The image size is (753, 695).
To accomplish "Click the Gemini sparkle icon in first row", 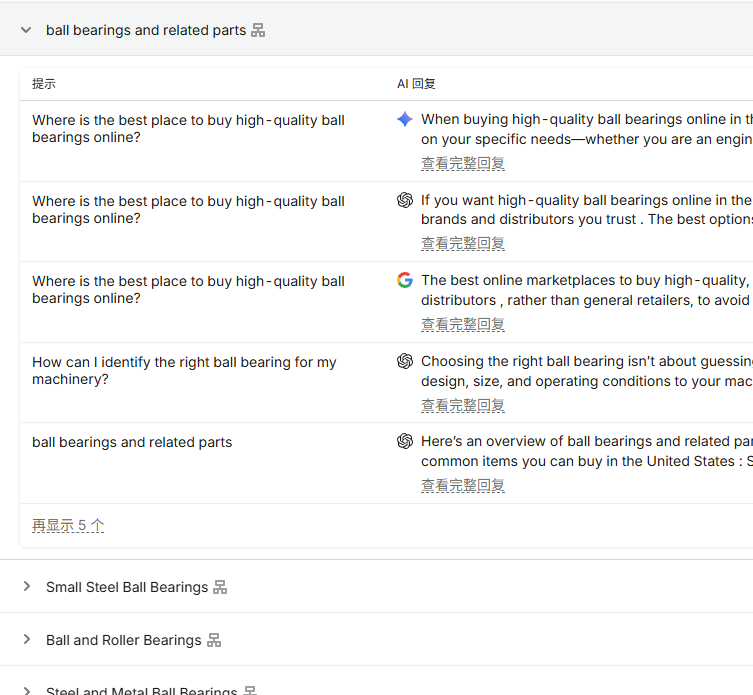I will tap(405, 119).
